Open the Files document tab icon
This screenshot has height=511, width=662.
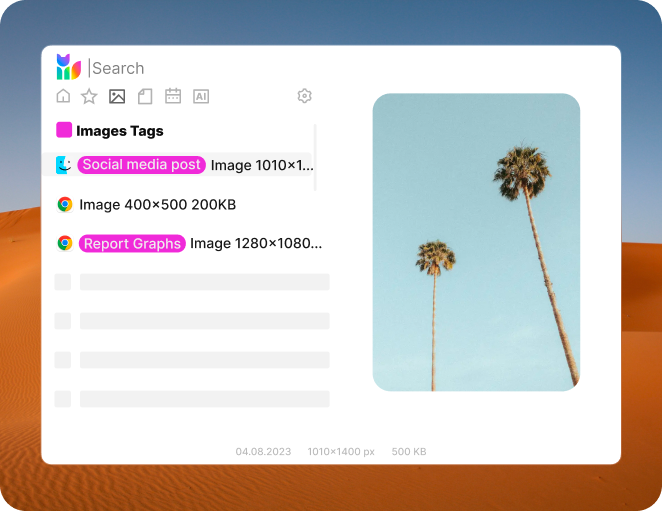click(x=145, y=96)
